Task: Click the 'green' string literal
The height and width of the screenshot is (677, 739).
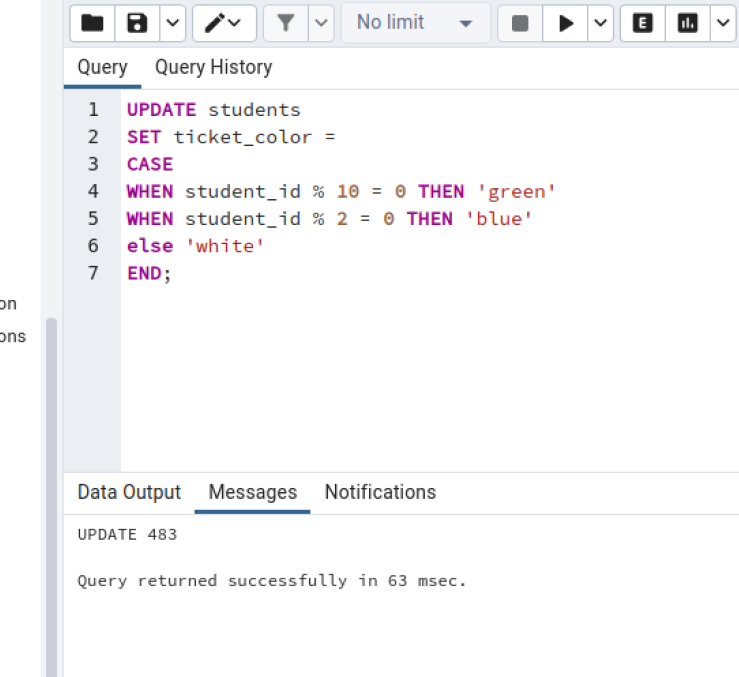Action: click(516, 192)
